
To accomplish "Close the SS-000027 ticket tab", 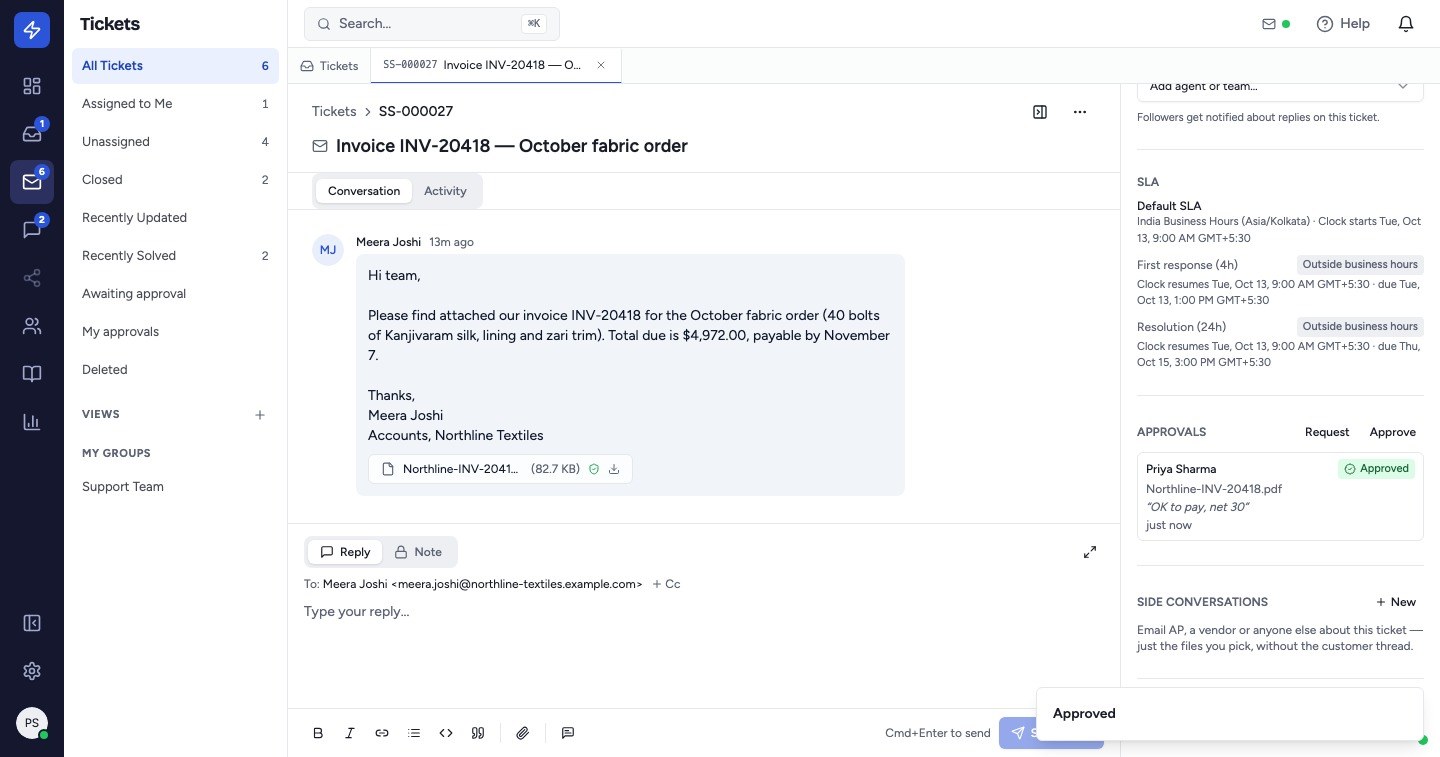I will (601, 65).
